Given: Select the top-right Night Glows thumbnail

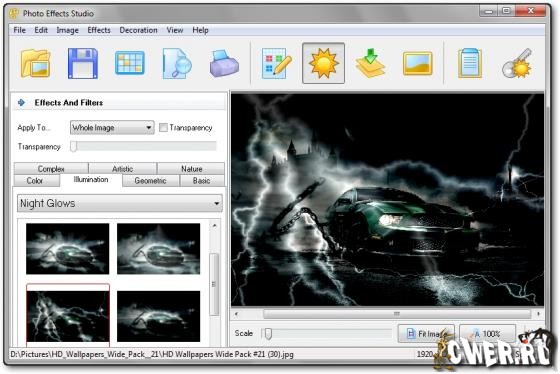Looking at the screenshot, I should 159,249.
